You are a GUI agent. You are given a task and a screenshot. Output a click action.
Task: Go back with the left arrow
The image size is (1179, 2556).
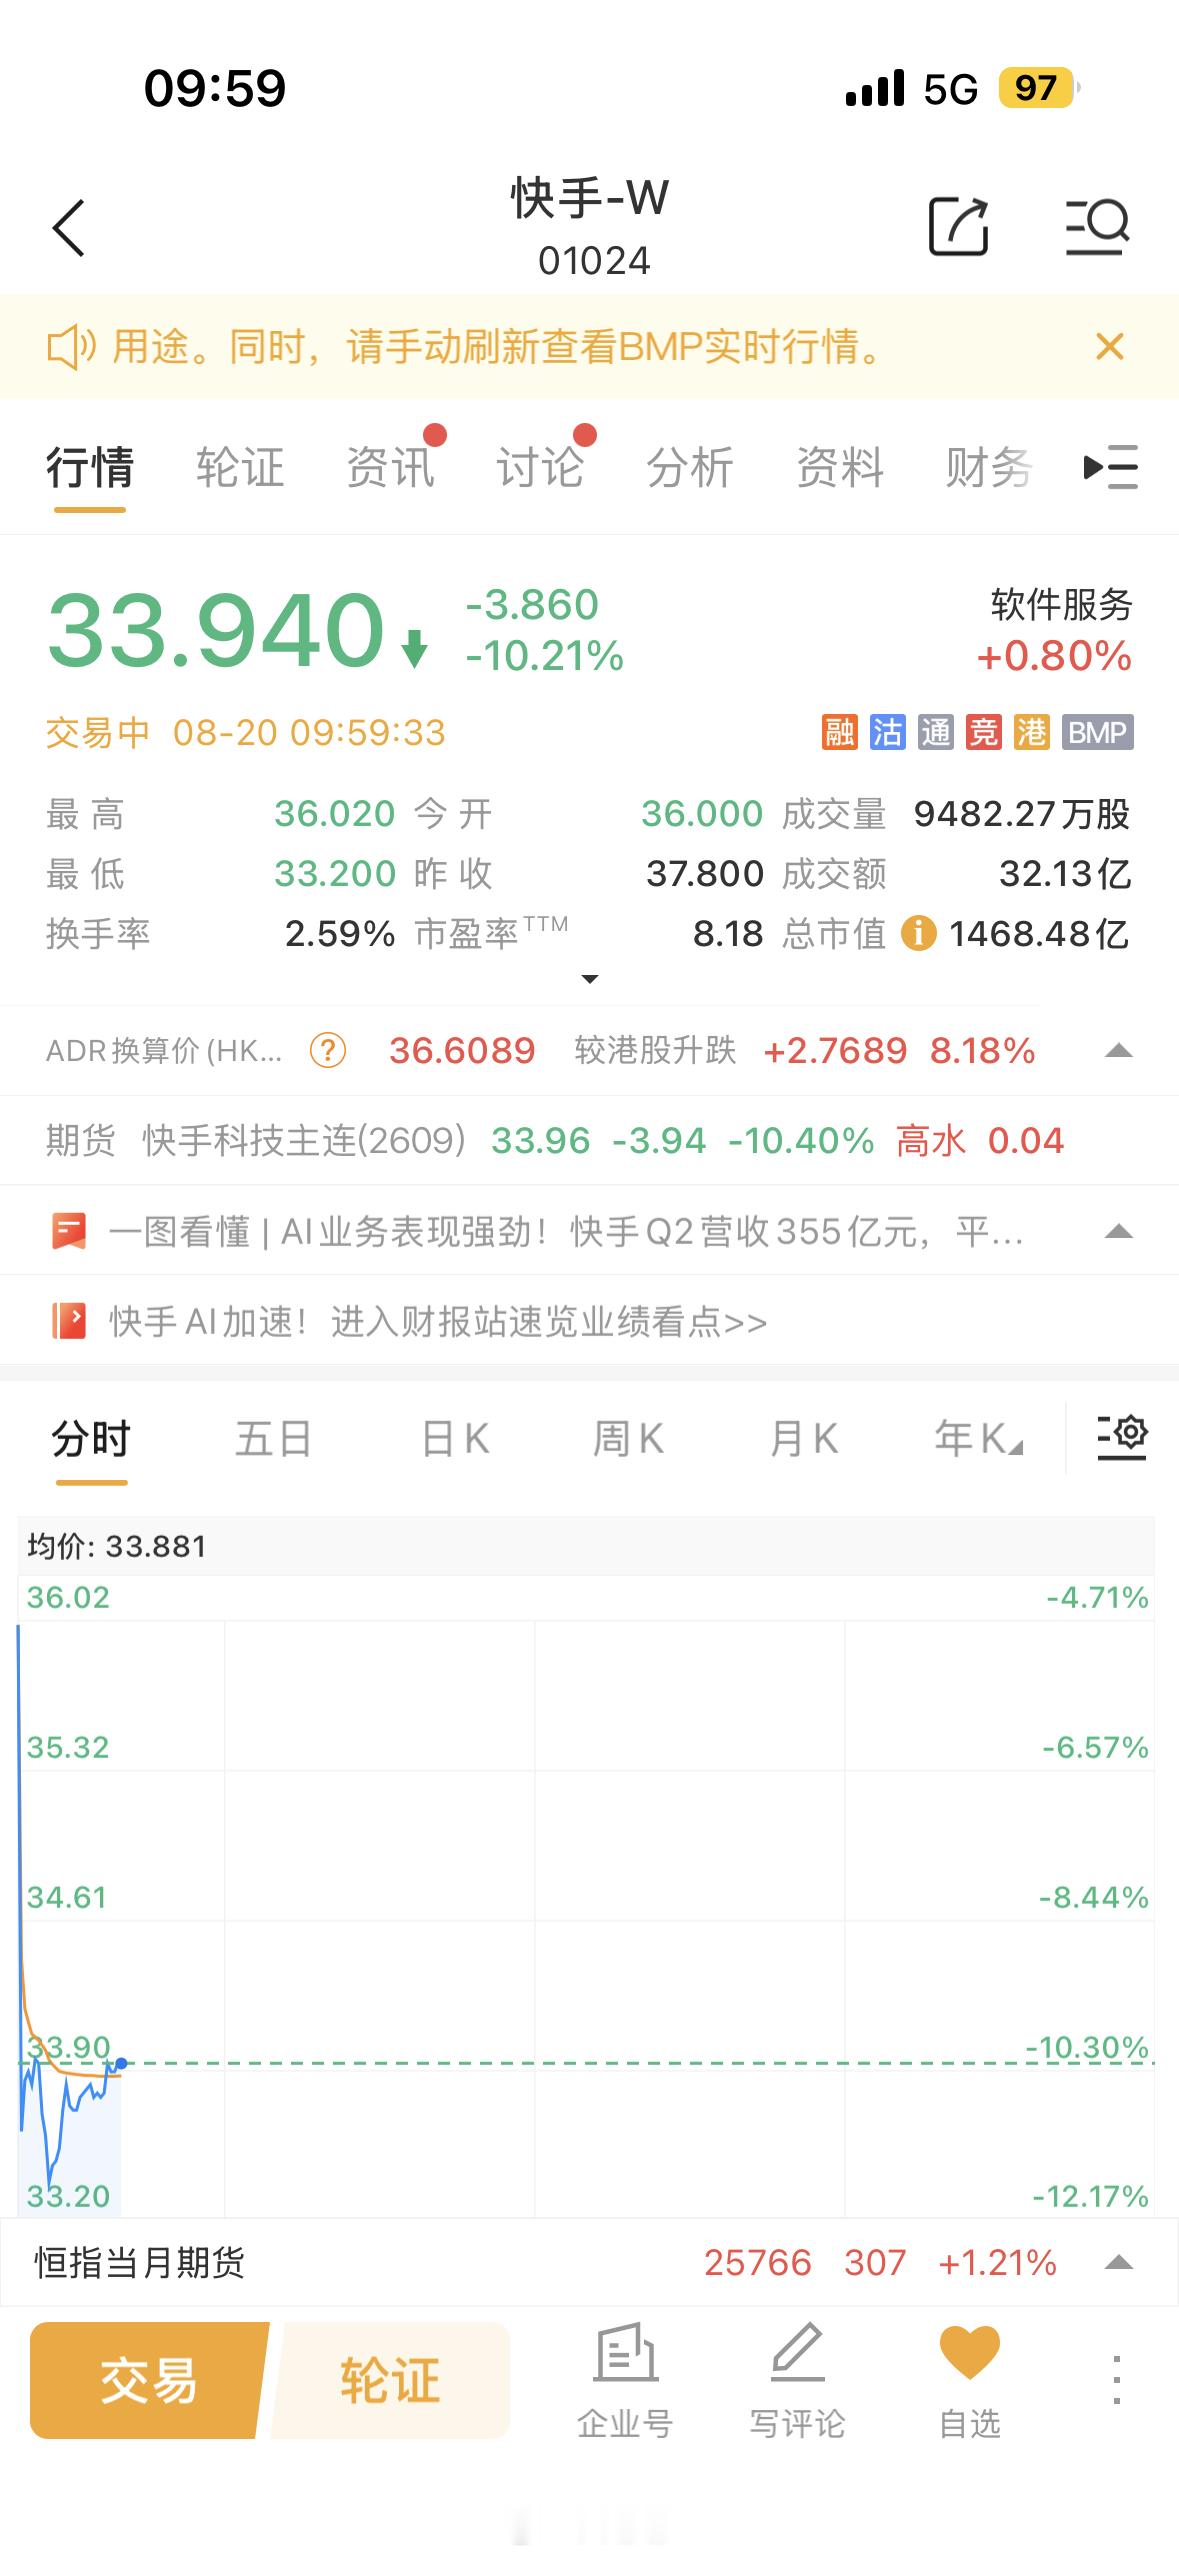coord(69,228)
